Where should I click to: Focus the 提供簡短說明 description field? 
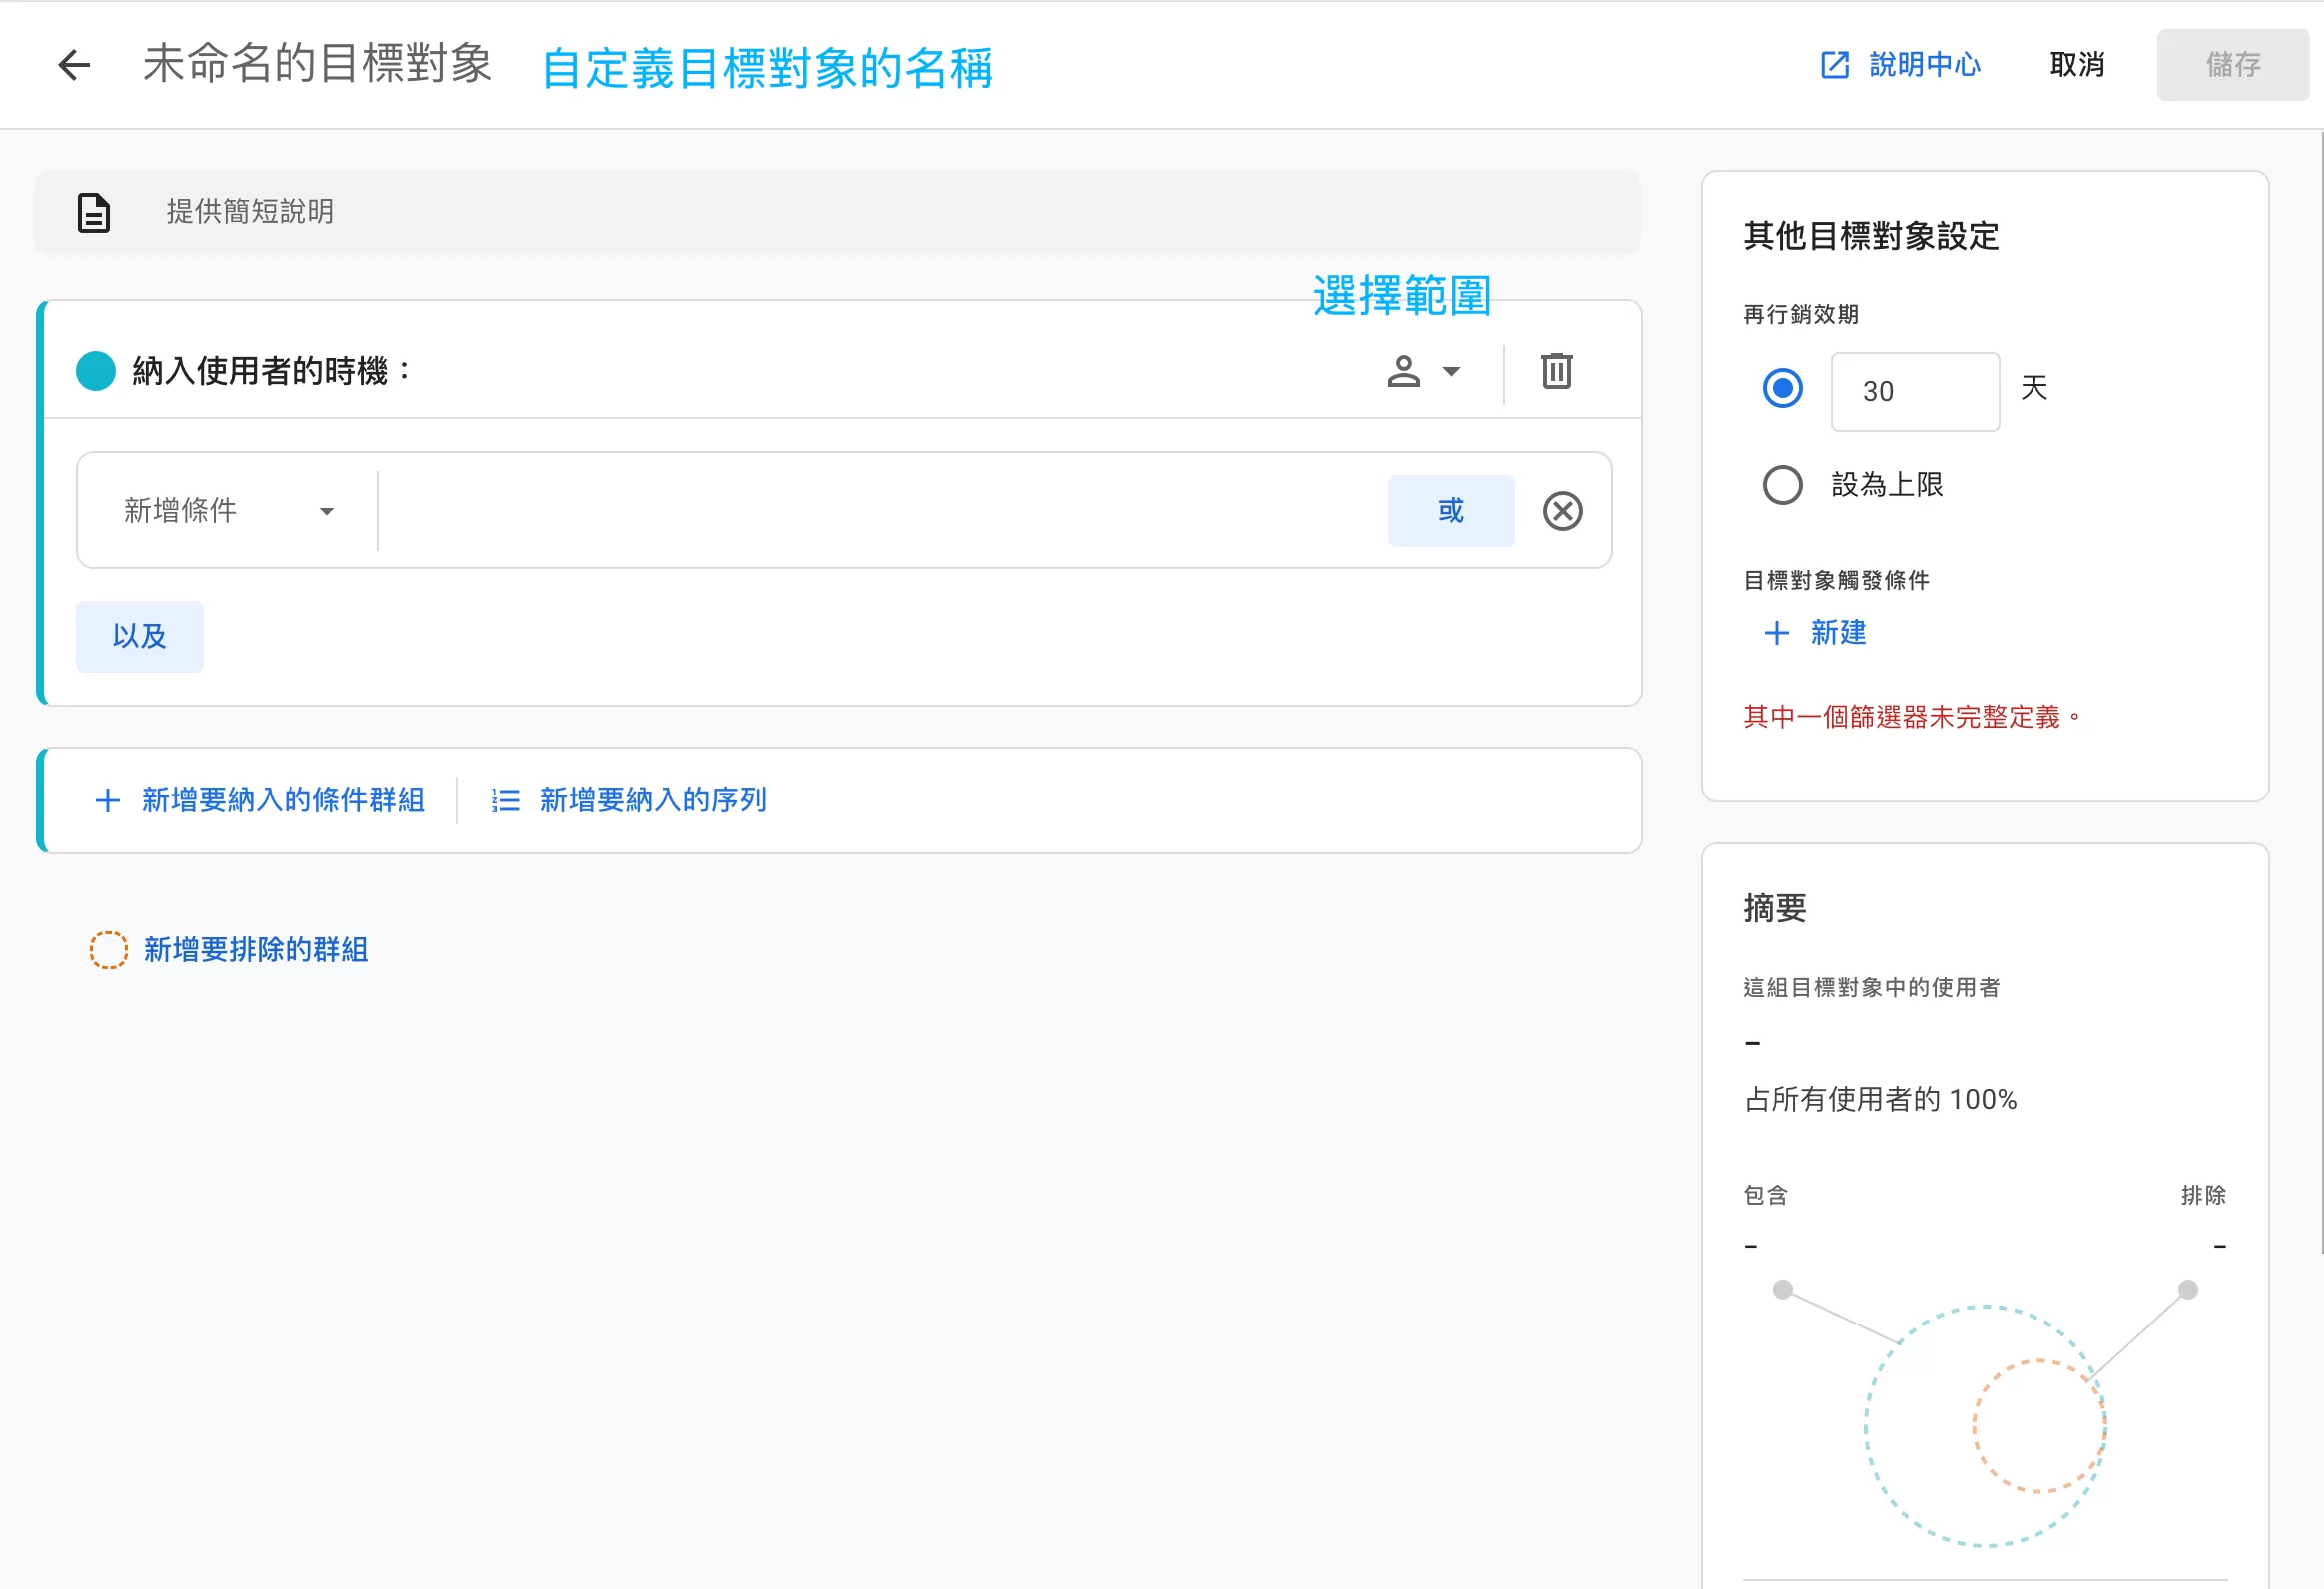(x=837, y=212)
